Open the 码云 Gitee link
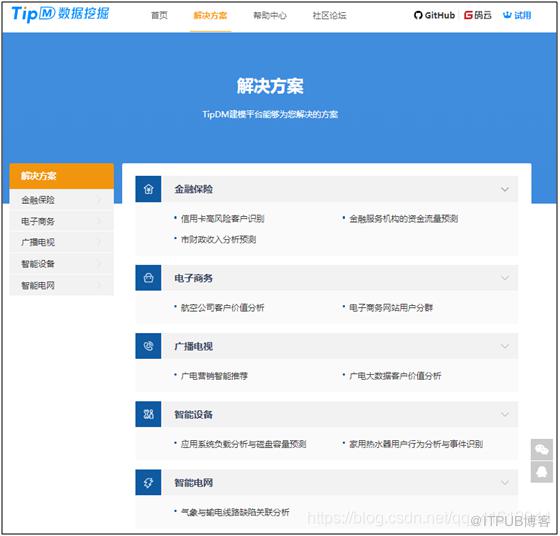Image resolution: width=560 pixels, height=536 pixels. (x=478, y=15)
